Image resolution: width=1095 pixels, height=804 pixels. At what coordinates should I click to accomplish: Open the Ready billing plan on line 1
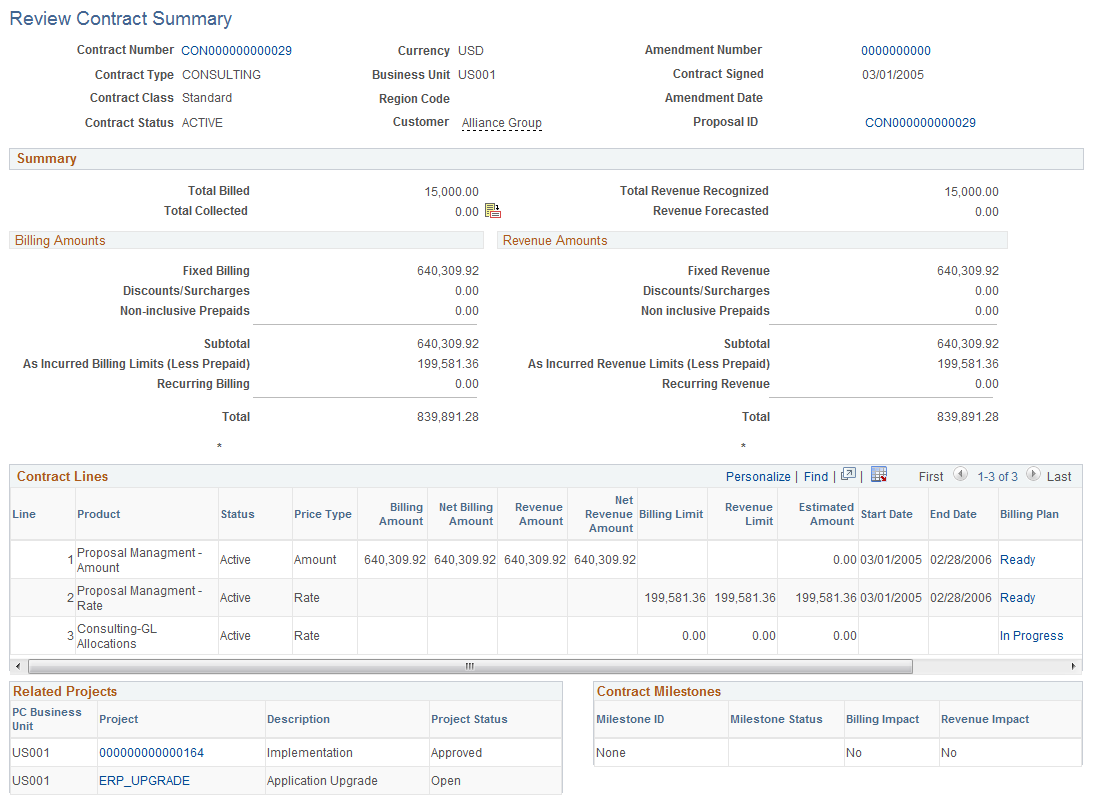(1017, 559)
